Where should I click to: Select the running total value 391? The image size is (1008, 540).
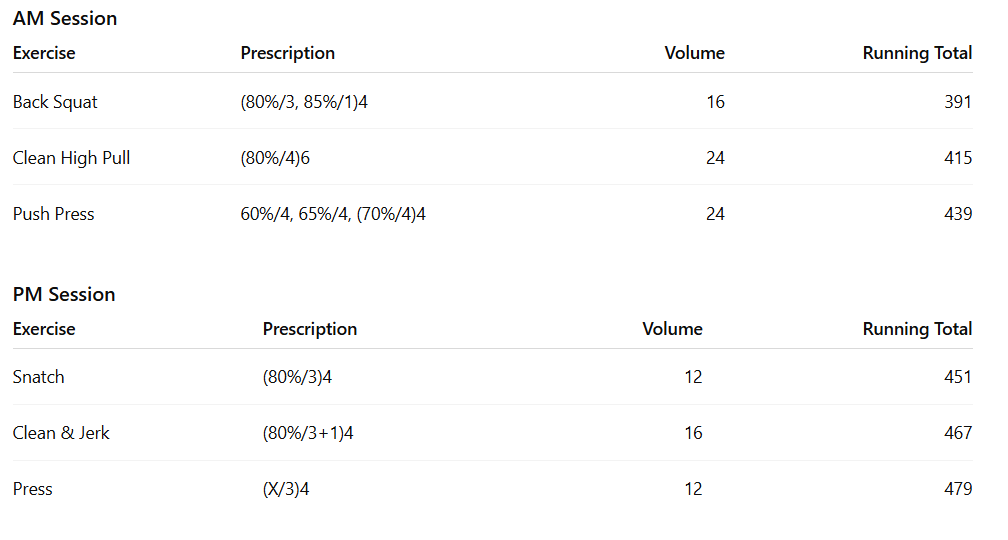(957, 102)
